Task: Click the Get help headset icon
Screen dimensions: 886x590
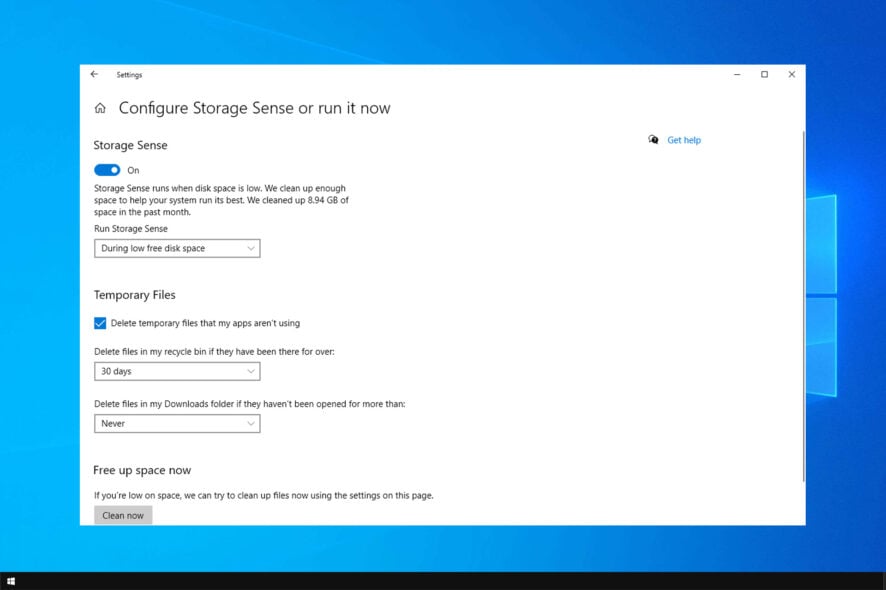Action: coord(654,140)
